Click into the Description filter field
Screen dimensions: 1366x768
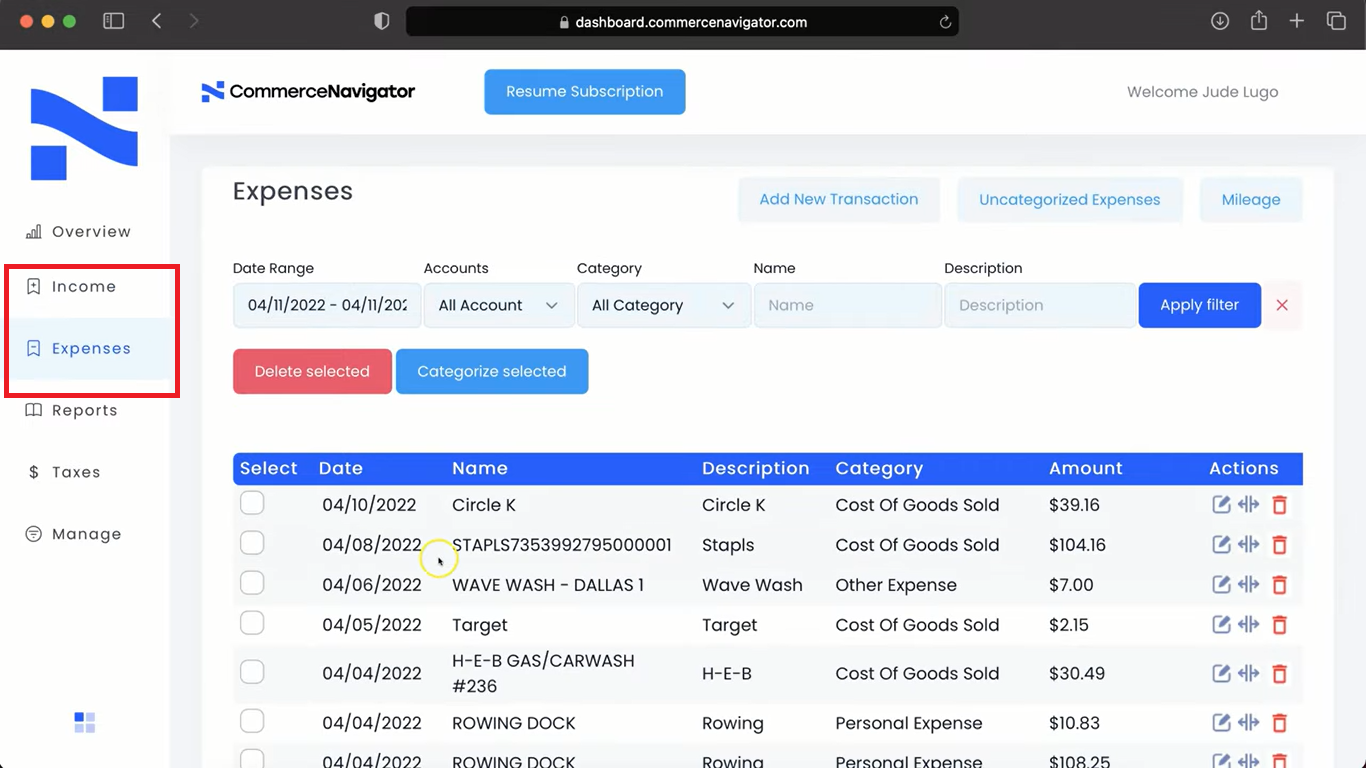[1039, 305]
